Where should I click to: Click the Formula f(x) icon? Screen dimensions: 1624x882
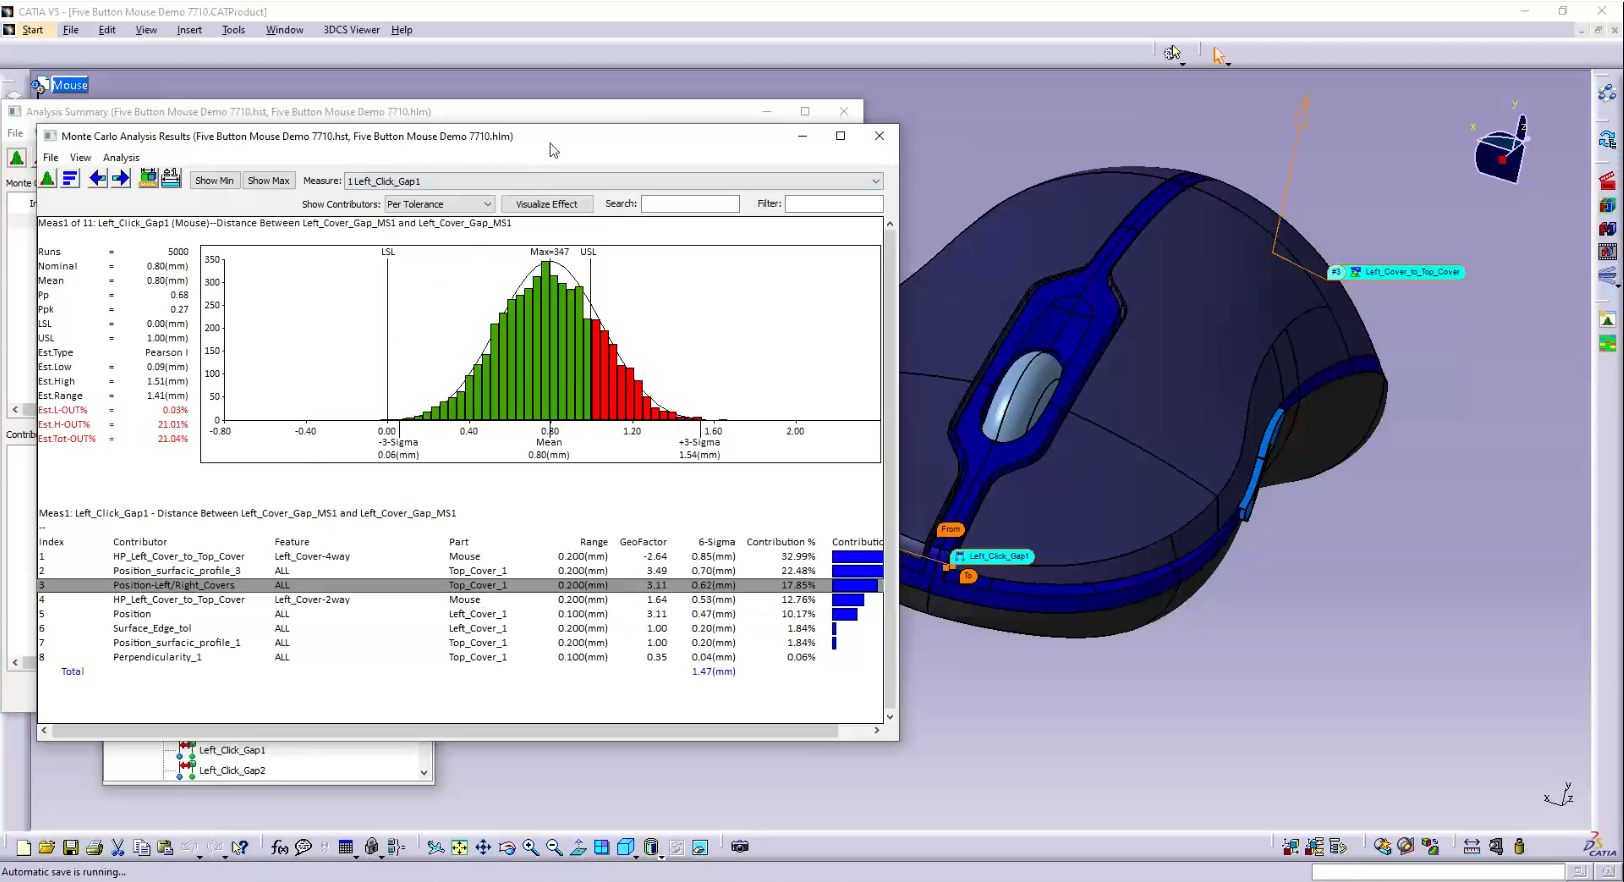tap(279, 848)
